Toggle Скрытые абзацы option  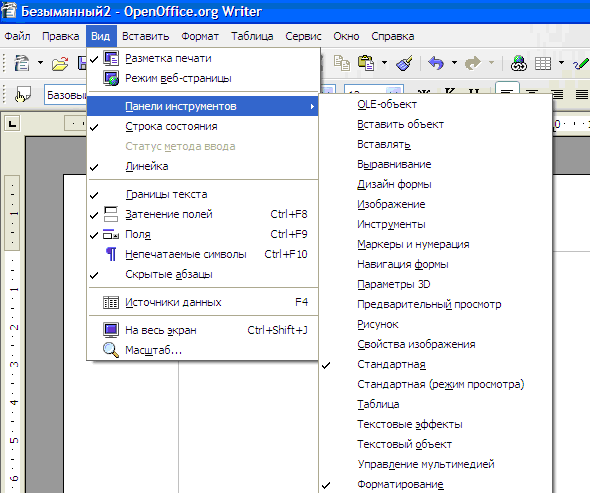(203, 274)
